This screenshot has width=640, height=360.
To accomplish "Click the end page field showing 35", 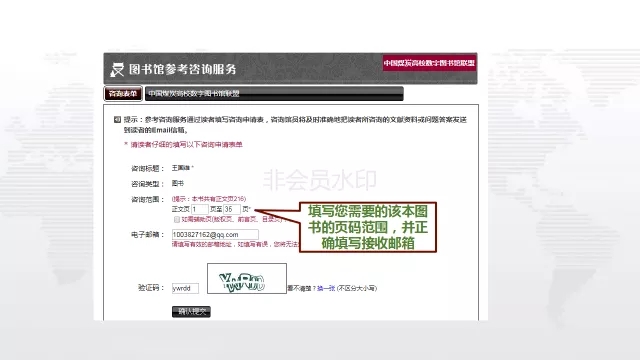I will pos(231,209).
